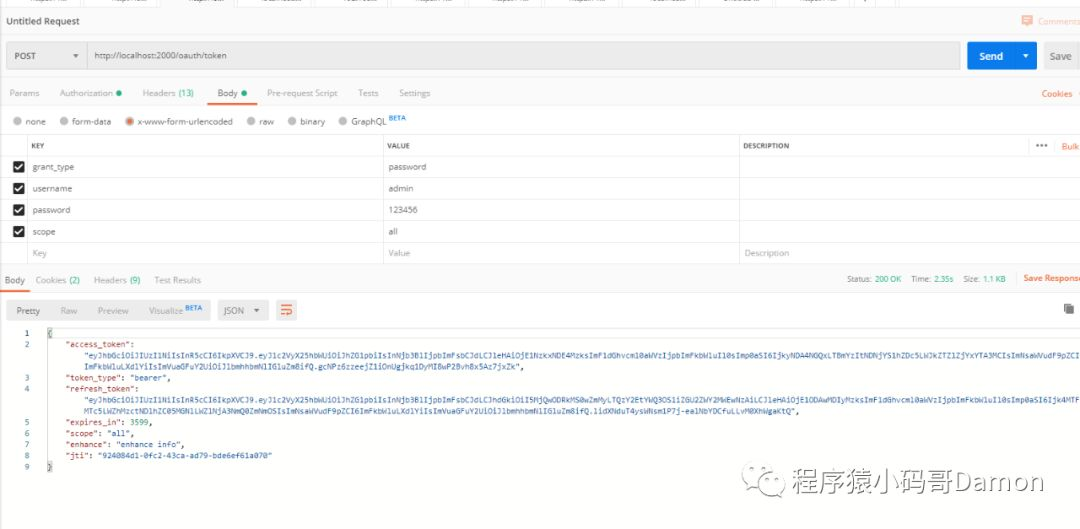Click the "expires_in" response line
Viewport: 1080px width, 529px height.
coord(108,422)
